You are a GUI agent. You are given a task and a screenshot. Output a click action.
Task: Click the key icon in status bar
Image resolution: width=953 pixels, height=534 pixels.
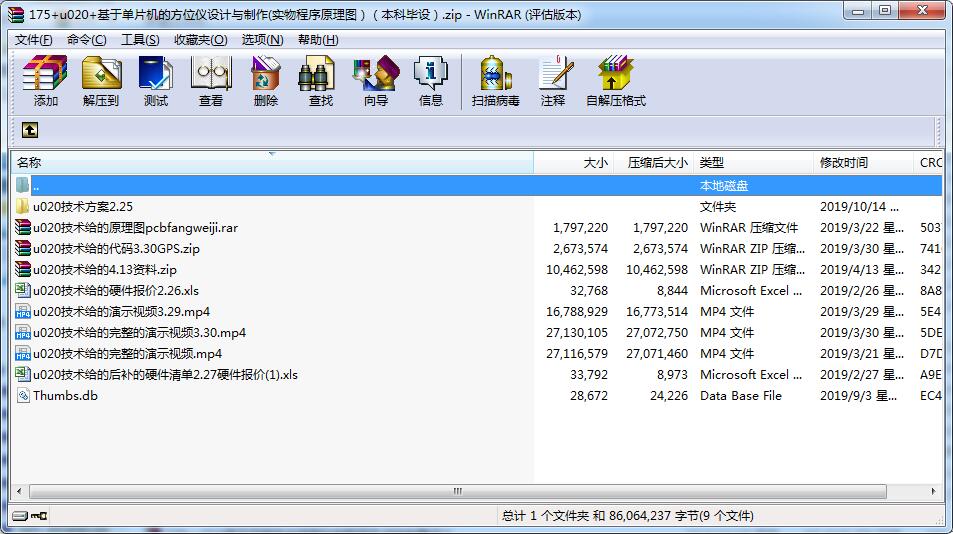point(39,516)
